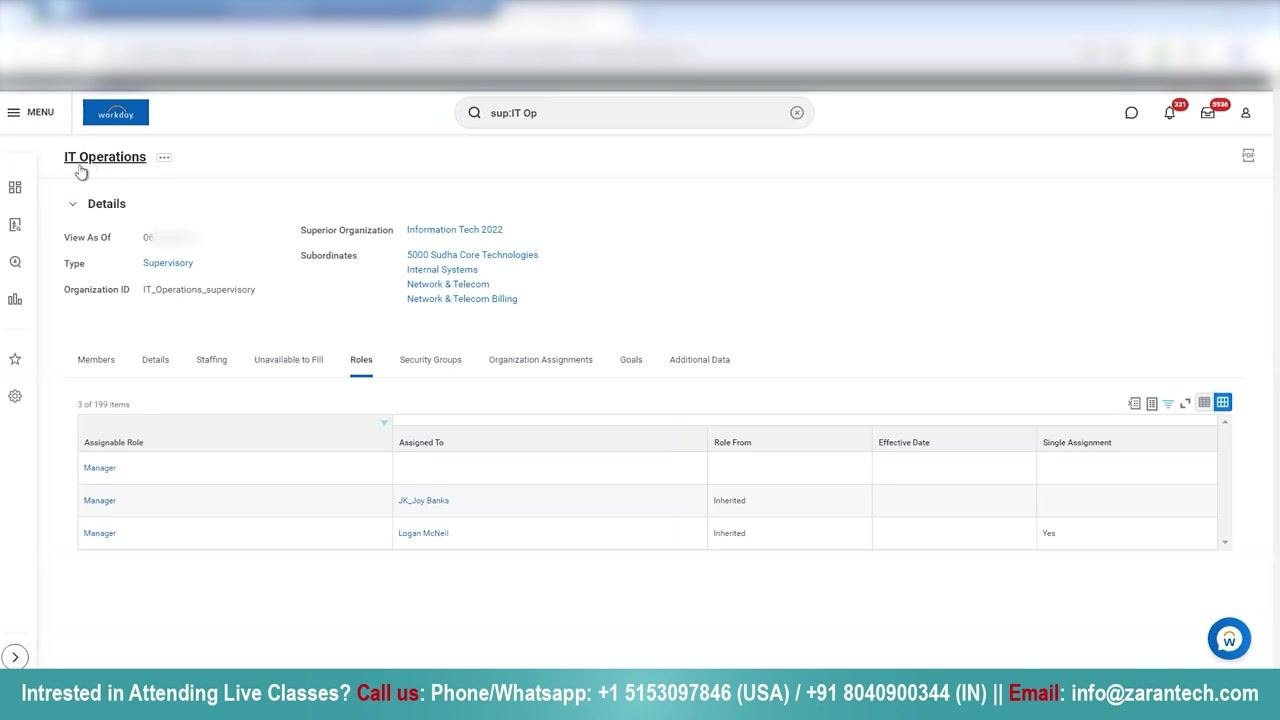Open the Workday assistant floating button
Screen dimensions: 1280x720
point(1229,639)
